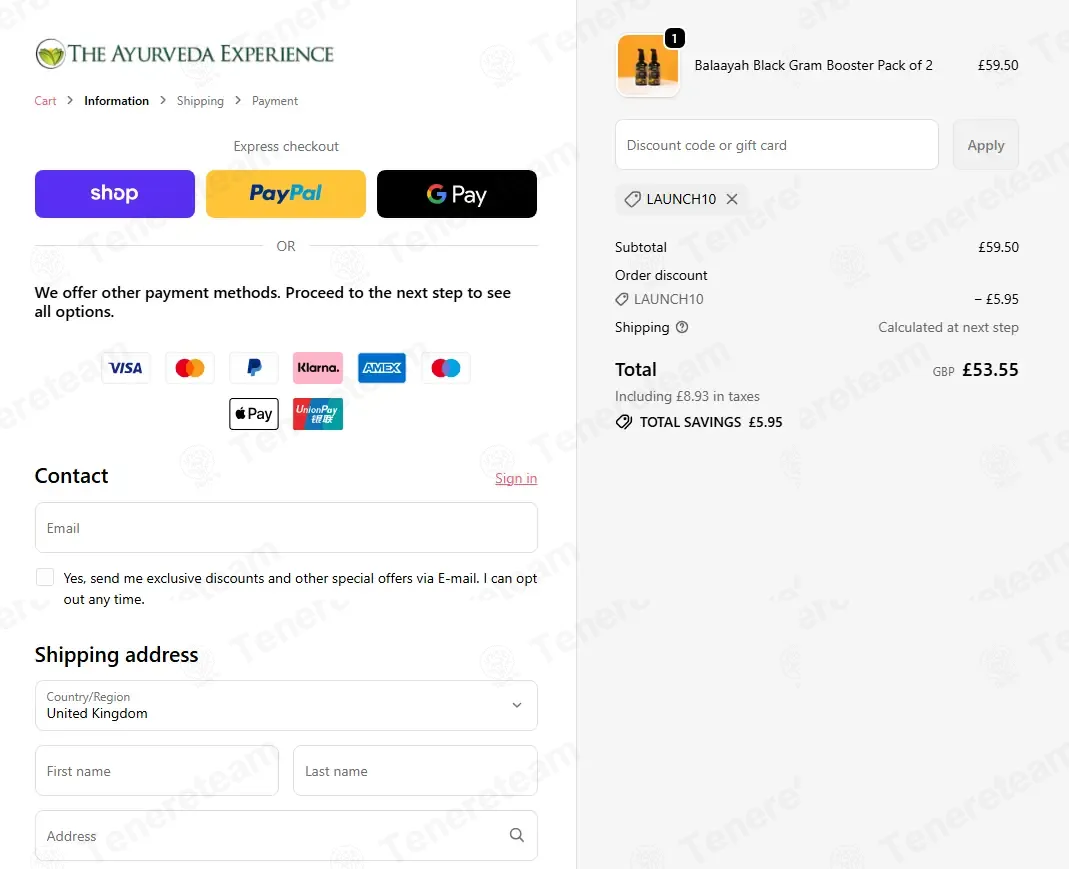1069x869 pixels.
Task: Click 'Calculated at next step' text
Action: pyautogui.click(x=948, y=327)
